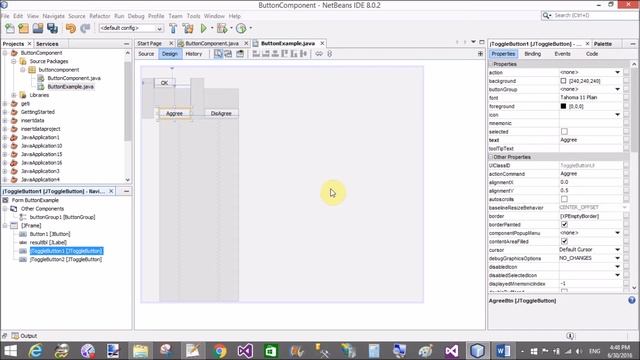This screenshot has height=360, width=640.
Task: Activate Connection Mode in the designer toolbar
Action: (228, 54)
